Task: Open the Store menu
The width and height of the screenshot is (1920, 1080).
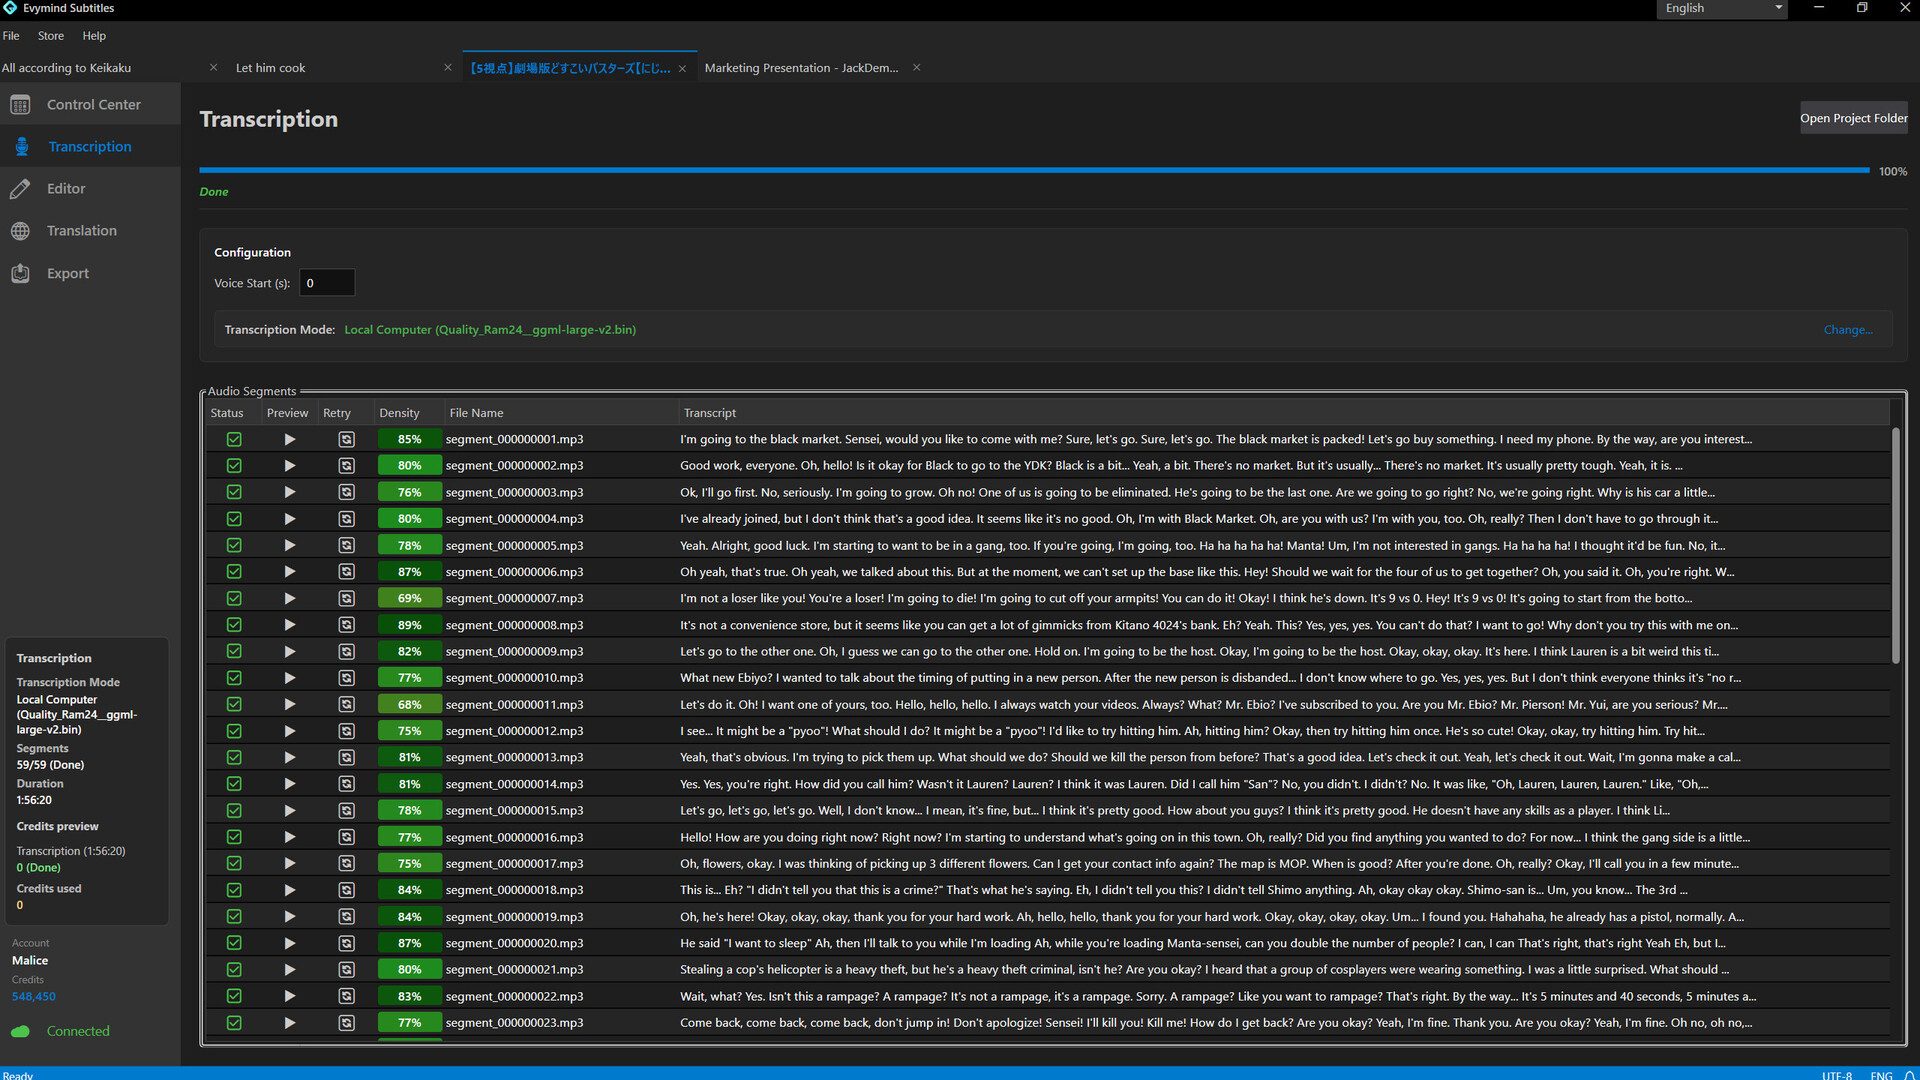Action: [50, 36]
